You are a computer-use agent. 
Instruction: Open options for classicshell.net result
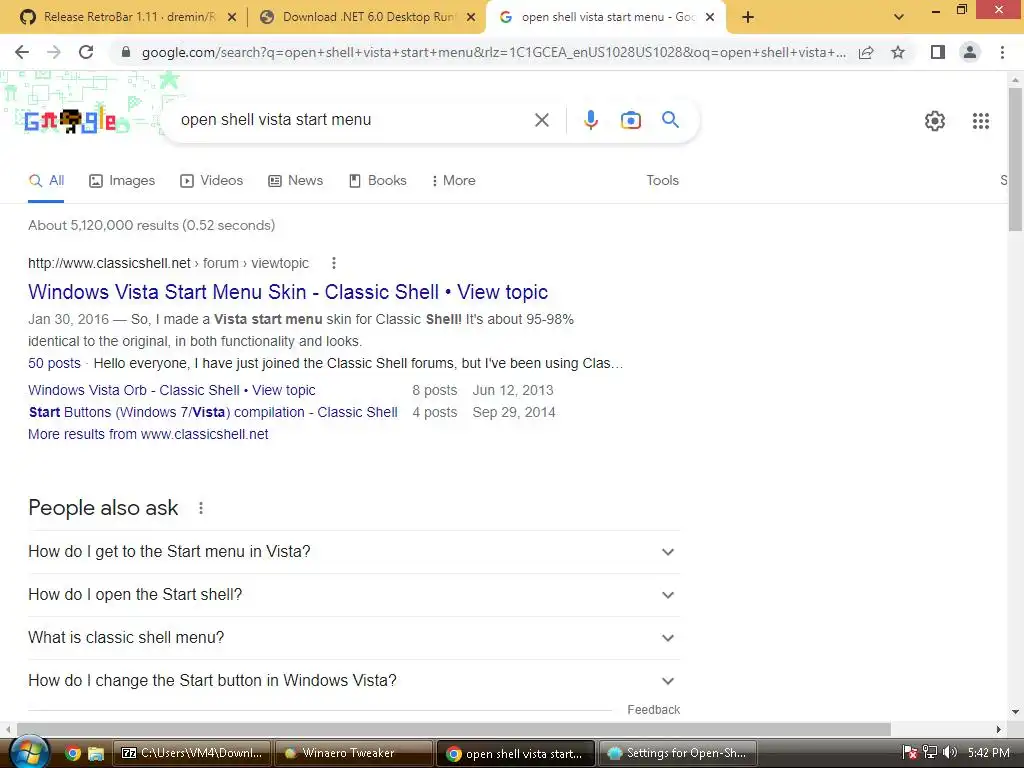click(x=334, y=263)
